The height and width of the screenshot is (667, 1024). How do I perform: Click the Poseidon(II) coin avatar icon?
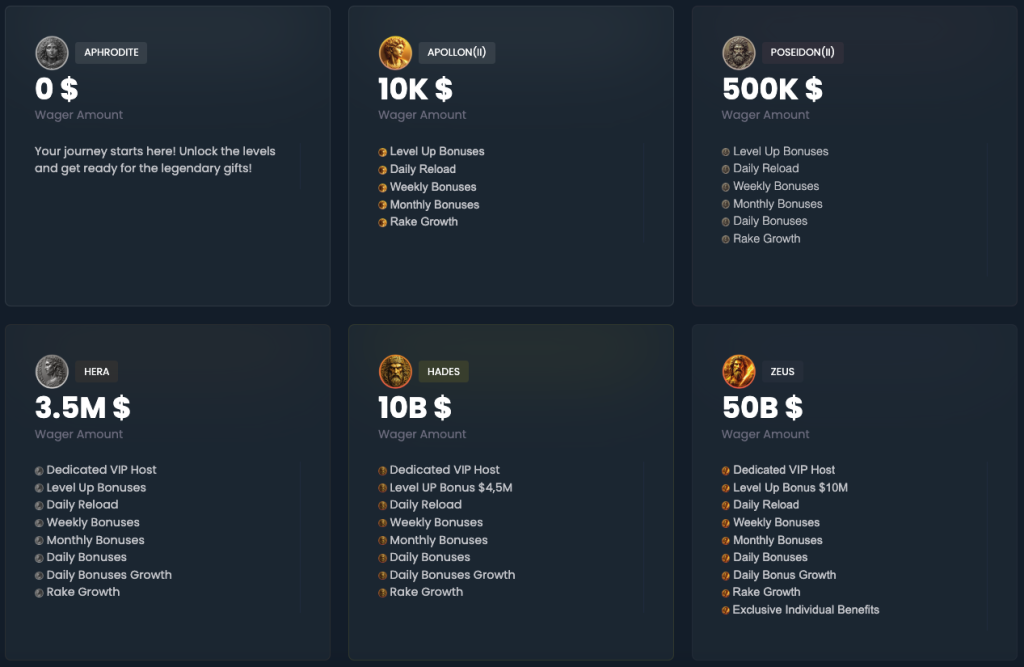740,52
